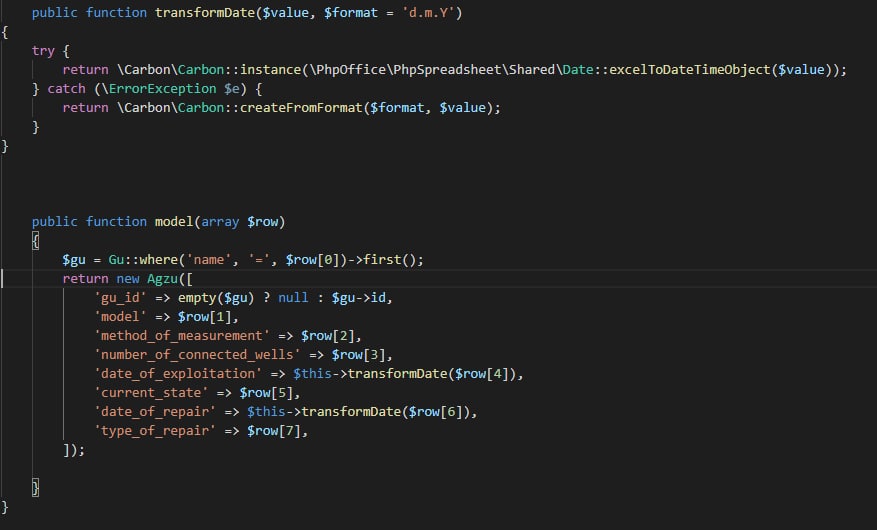Viewport: 877px width, 530px height.
Task: Click the null keyword
Action: [x=293, y=298]
